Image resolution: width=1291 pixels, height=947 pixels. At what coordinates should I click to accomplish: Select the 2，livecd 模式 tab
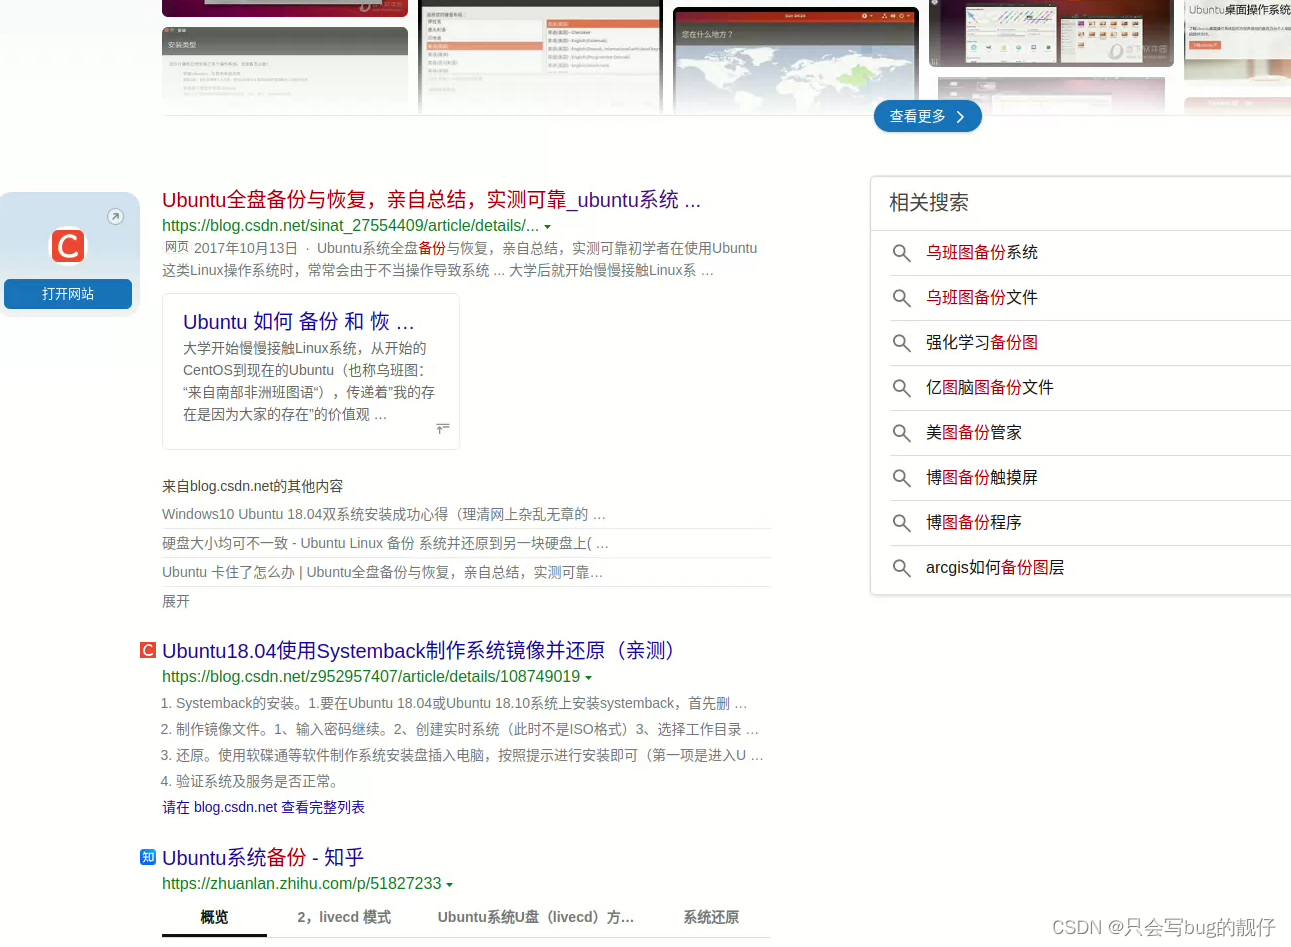(x=343, y=917)
